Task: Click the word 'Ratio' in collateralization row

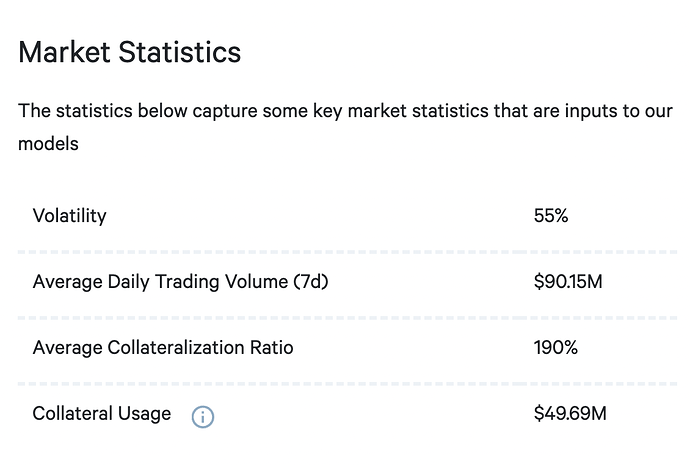Action: click(x=272, y=348)
